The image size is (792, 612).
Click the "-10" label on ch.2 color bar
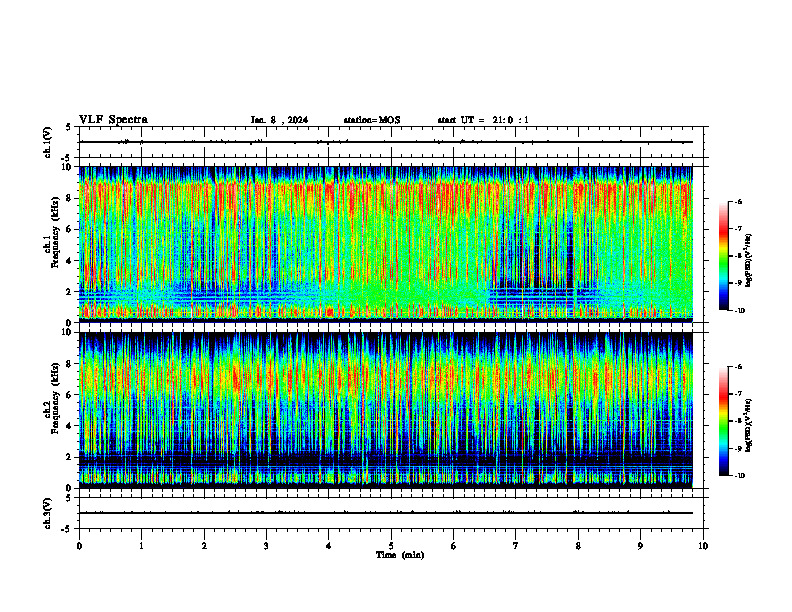[739, 476]
